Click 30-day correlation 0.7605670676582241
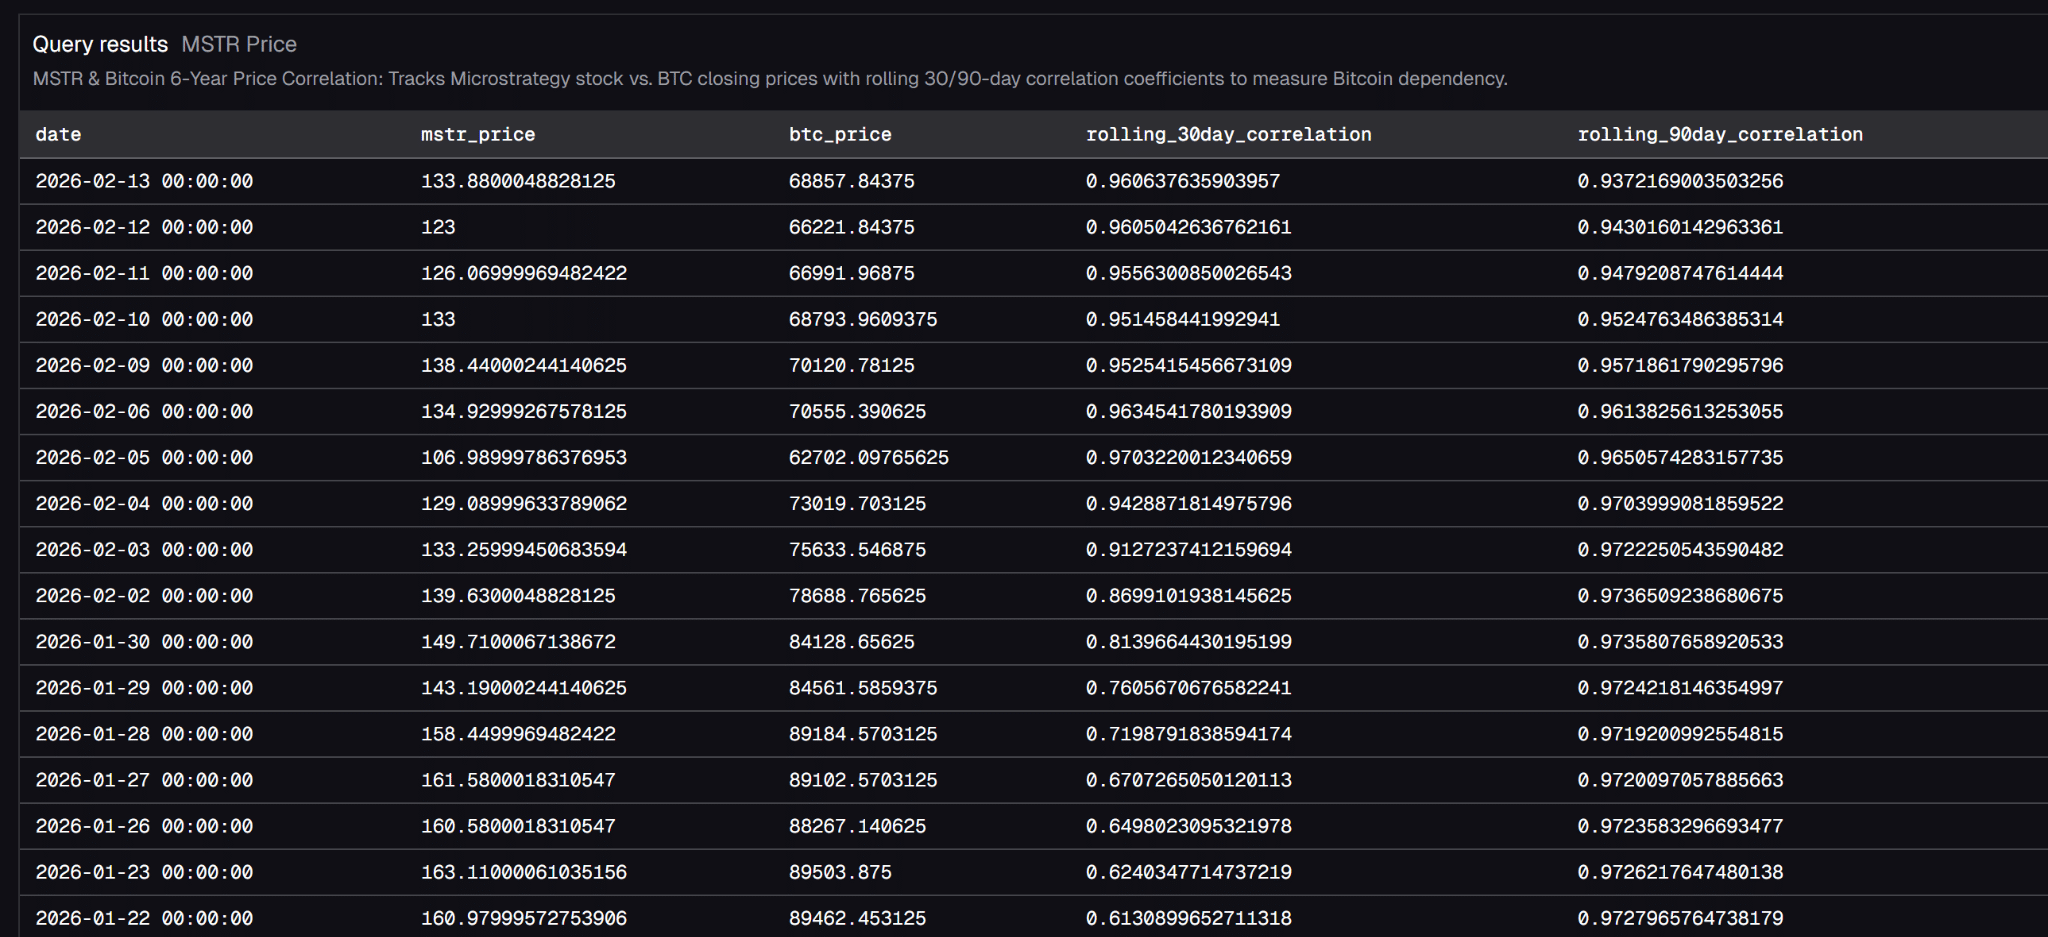The image size is (2048, 937). 1189,687
